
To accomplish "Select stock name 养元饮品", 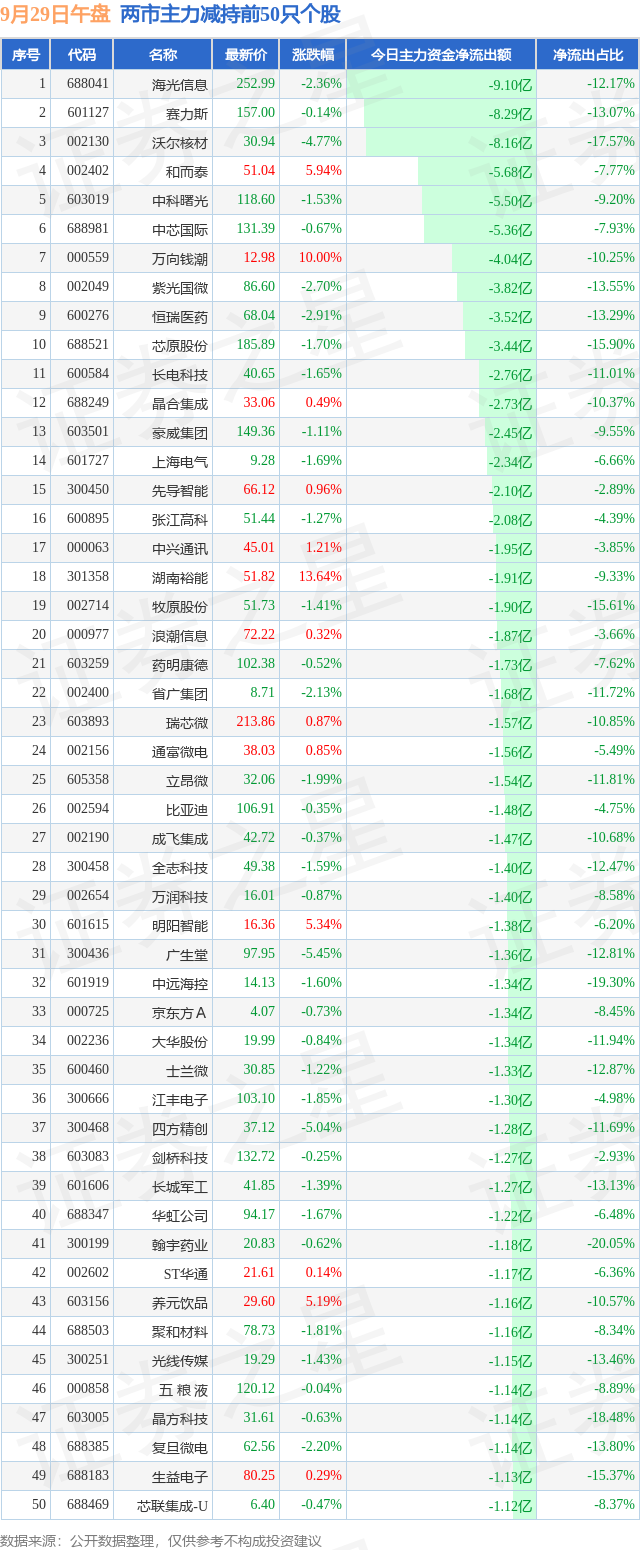I will [x=180, y=1302].
